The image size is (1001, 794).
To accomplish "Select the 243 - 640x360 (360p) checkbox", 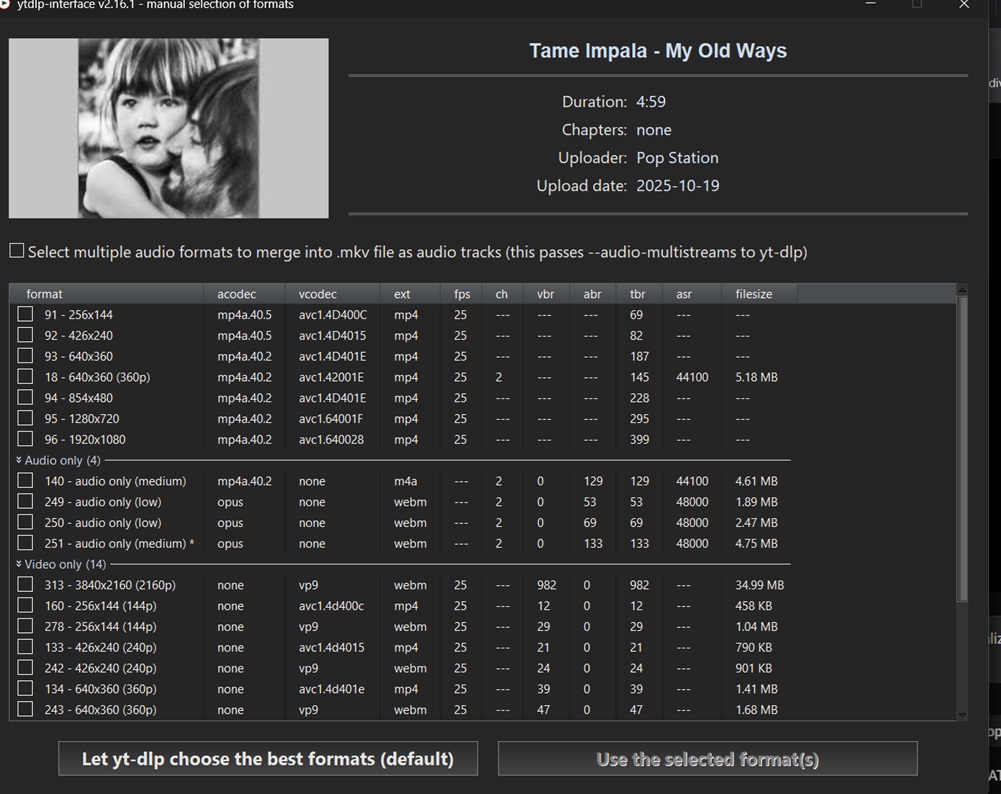I will point(25,709).
